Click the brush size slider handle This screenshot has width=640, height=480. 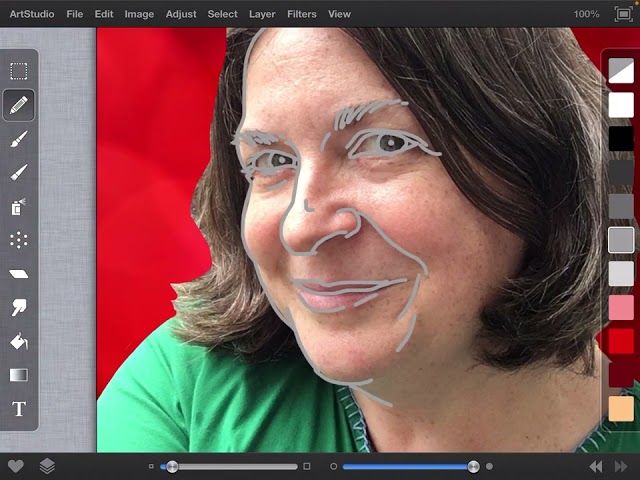coord(172,466)
